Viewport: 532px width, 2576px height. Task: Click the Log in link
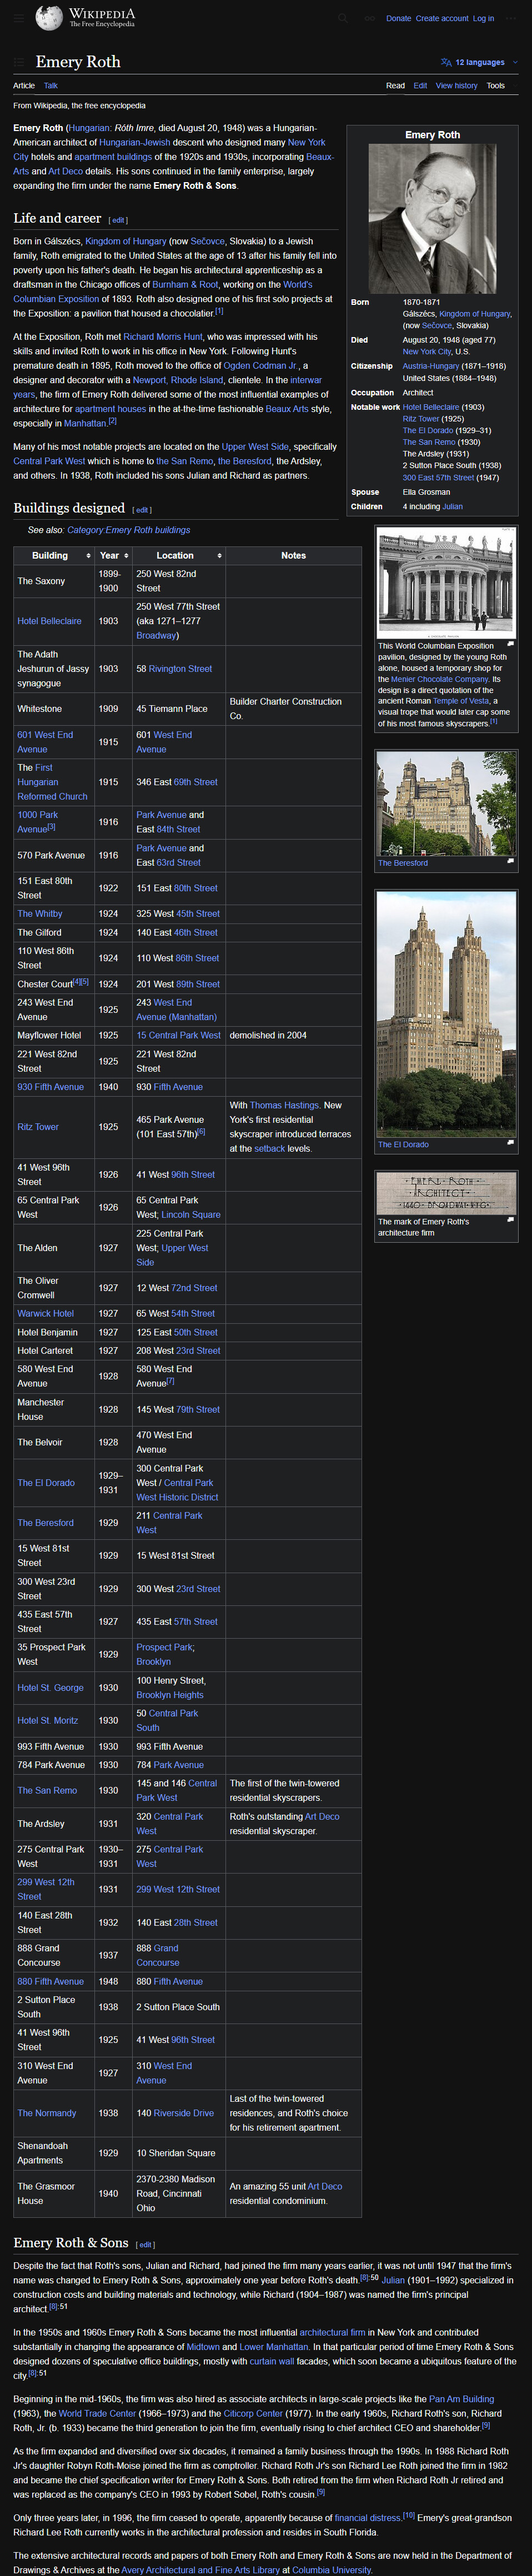[483, 18]
